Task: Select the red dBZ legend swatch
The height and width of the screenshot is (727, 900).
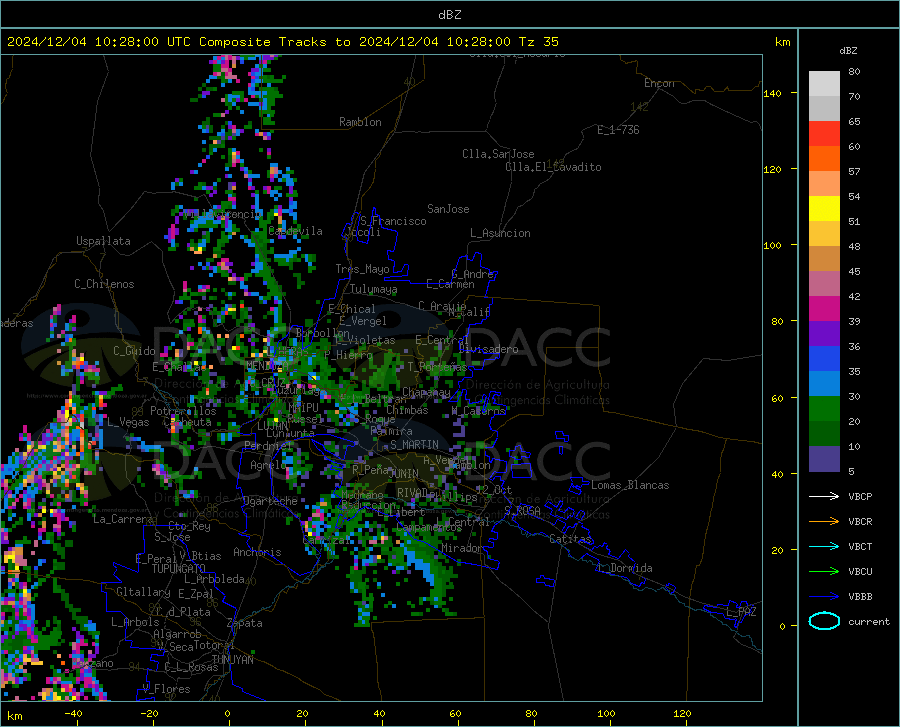Action: [x=824, y=134]
